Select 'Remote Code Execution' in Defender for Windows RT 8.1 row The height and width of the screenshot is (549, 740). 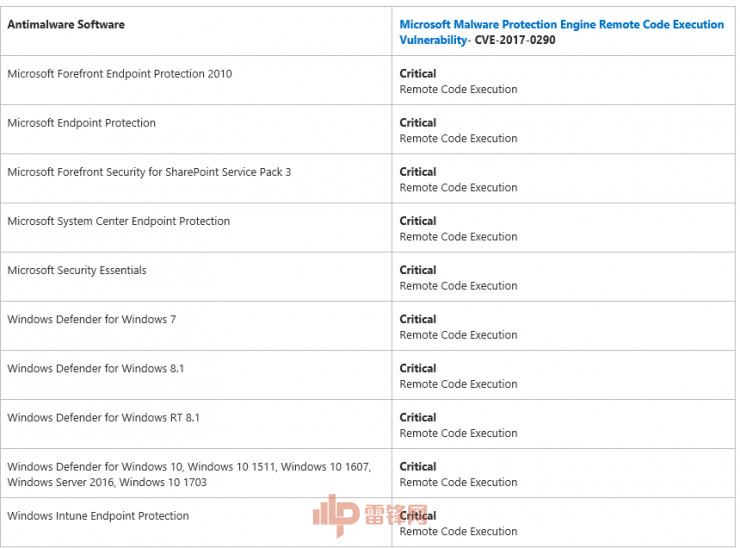pos(458,433)
